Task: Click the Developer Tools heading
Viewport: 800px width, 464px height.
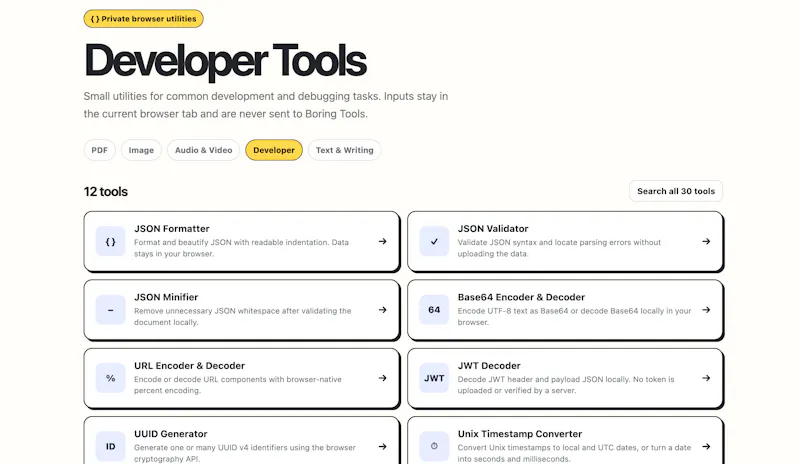Action: click(225, 60)
